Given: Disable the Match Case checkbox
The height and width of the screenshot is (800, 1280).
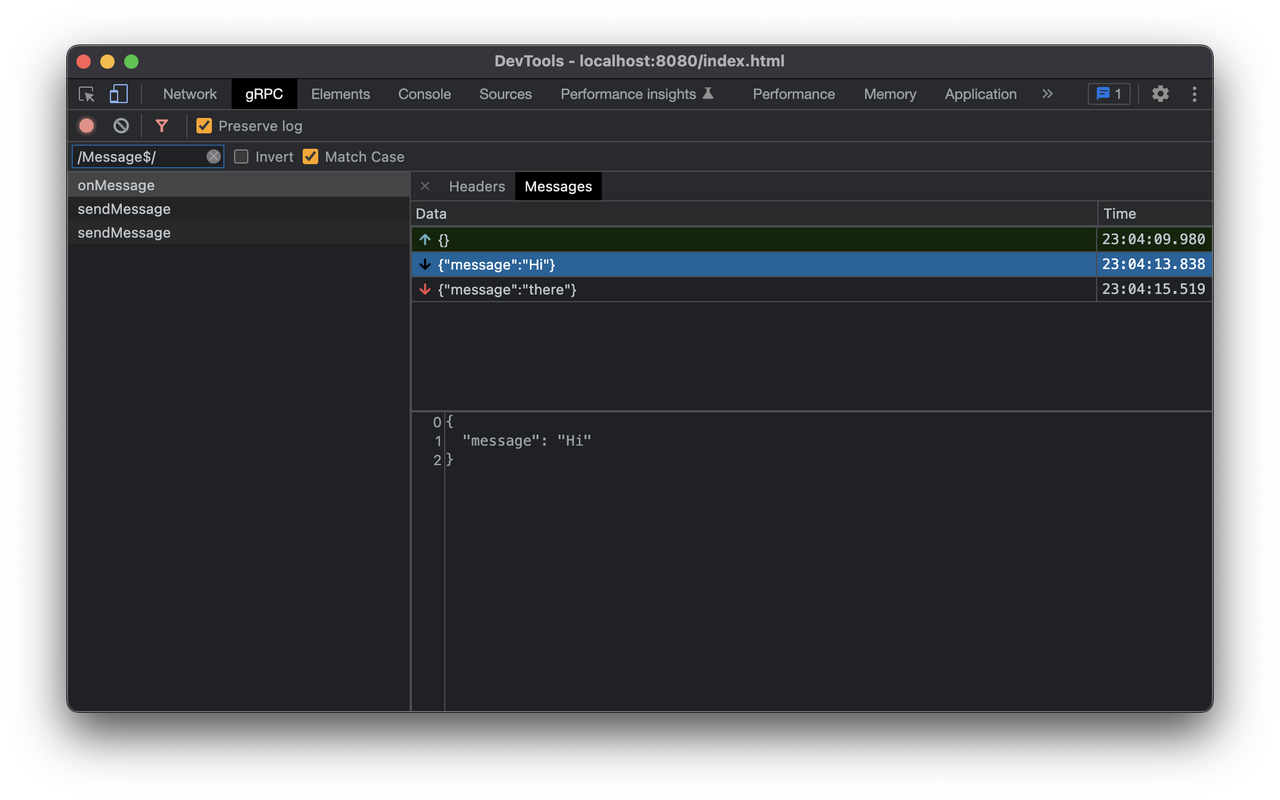Looking at the screenshot, I should tap(310, 156).
